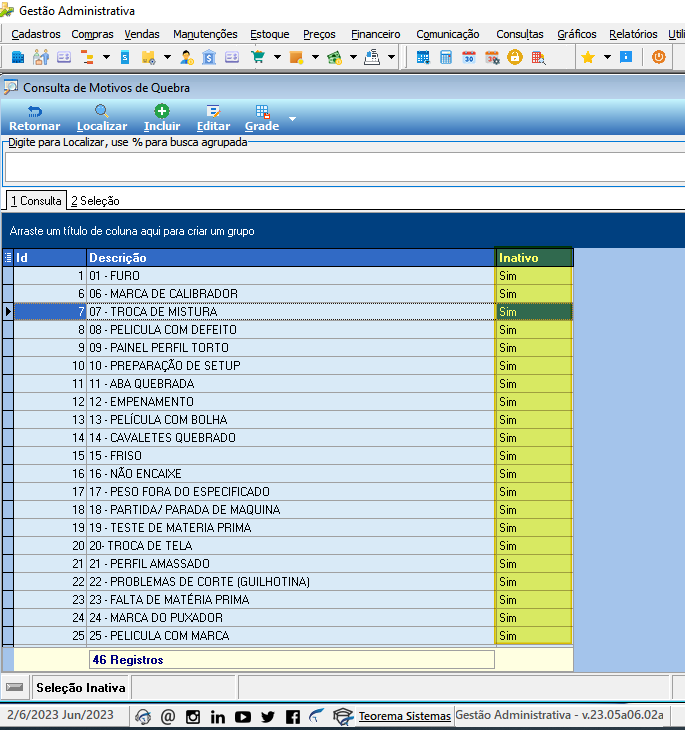
Task: Click the Incluir button
Action: (162, 118)
